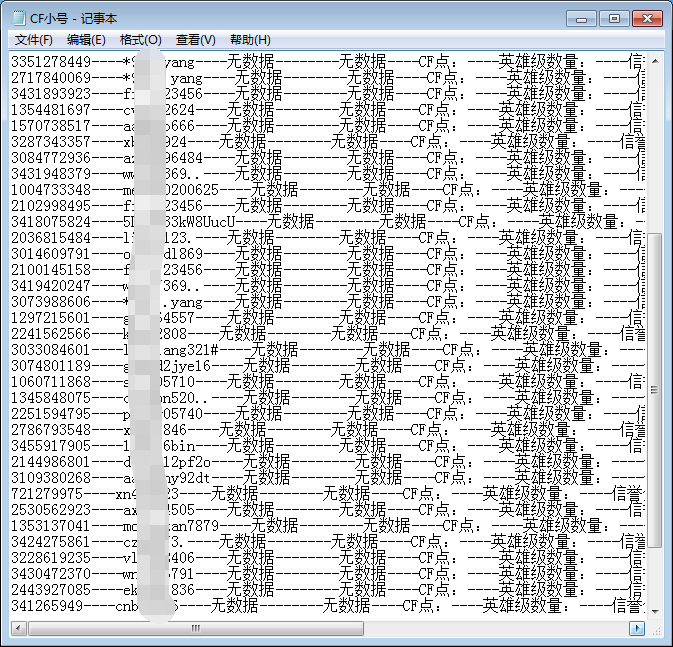Open the 编辑(E) menu
673x647 pixels.
[x=86, y=40]
